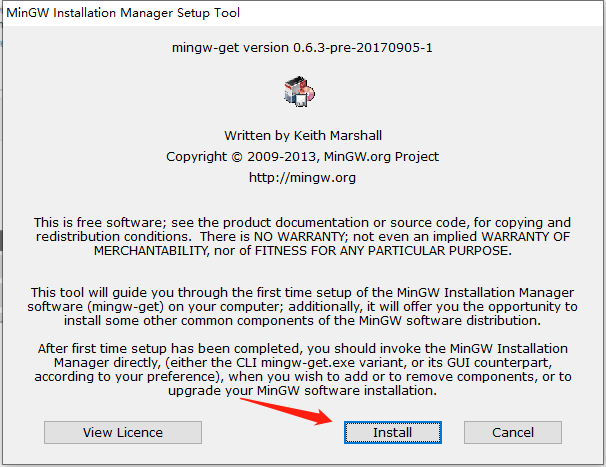Cancel the MinGW setup
The image size is (606, 467).
512,432
